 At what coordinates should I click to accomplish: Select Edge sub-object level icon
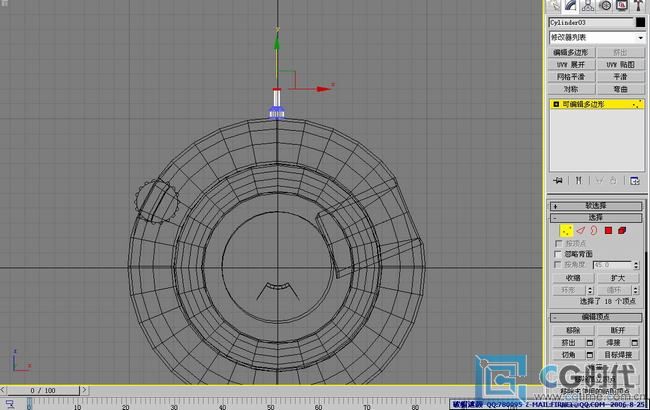pyautogui.click(x=580, y=230)
